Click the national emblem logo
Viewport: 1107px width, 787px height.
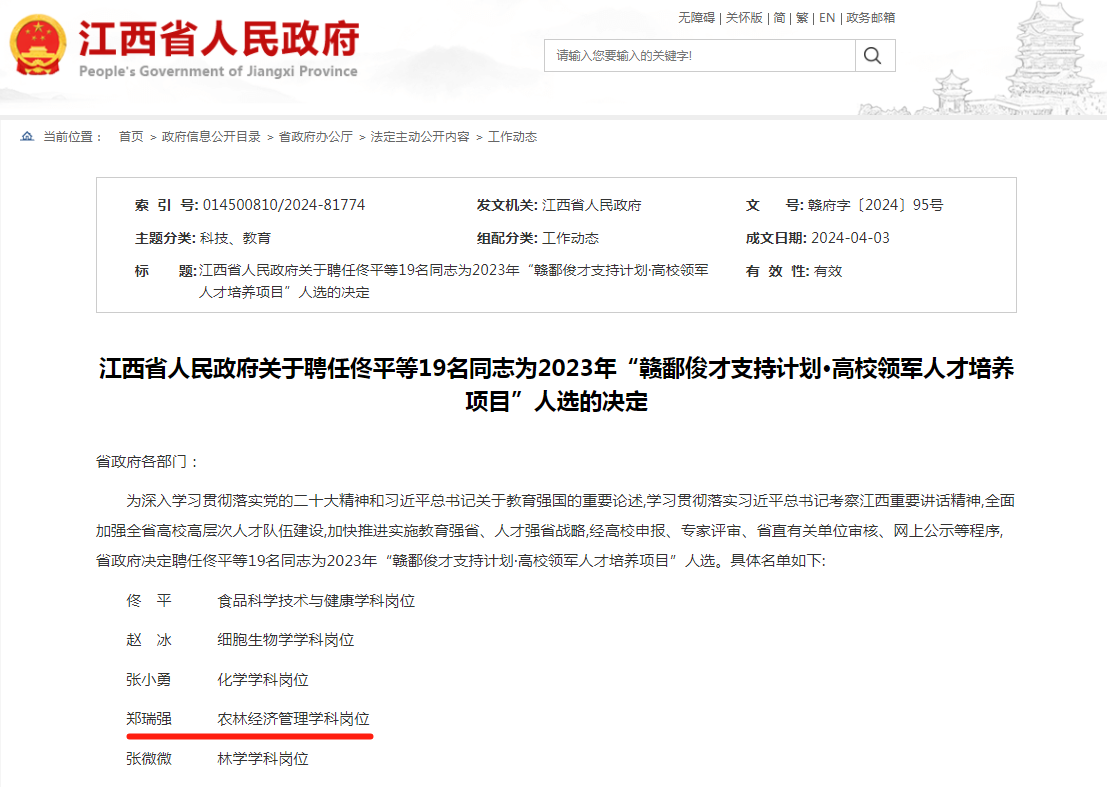[x=38, y=45]
